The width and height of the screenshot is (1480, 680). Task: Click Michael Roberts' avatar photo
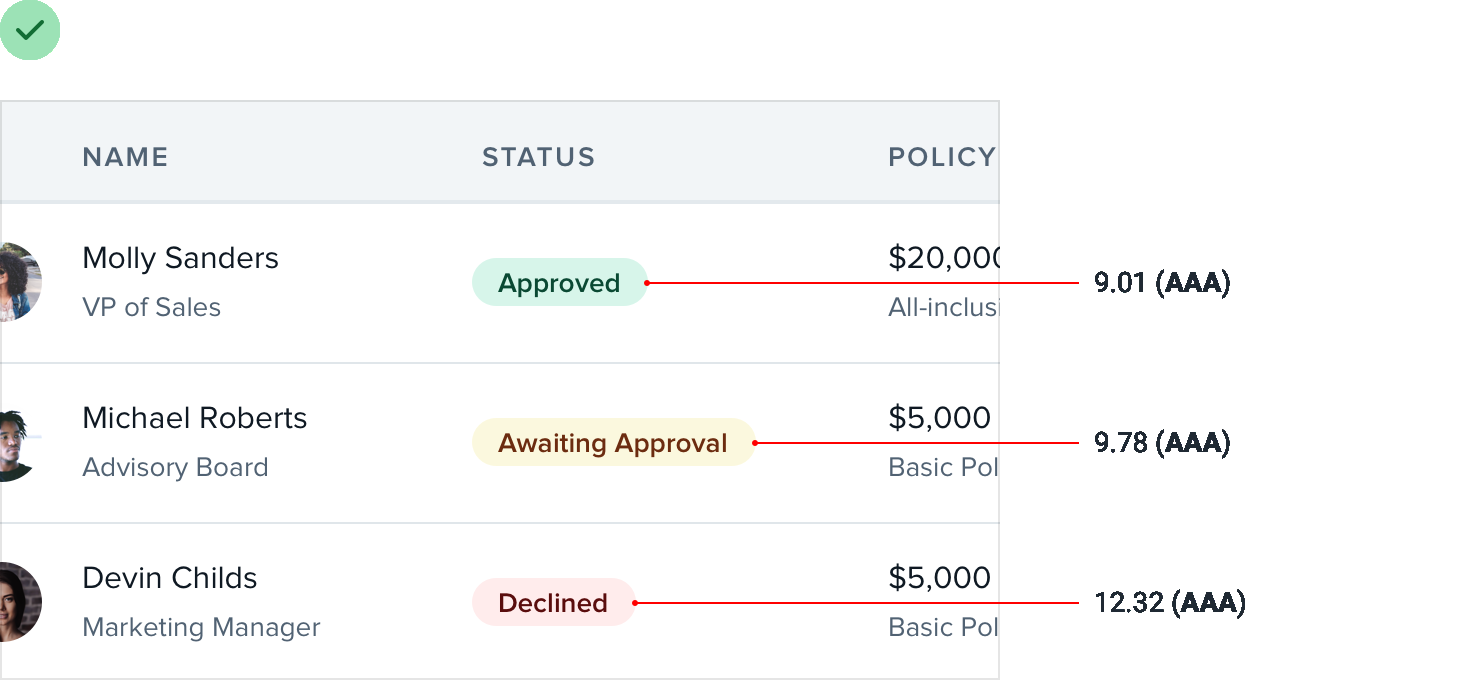click(x=19, y=443)
